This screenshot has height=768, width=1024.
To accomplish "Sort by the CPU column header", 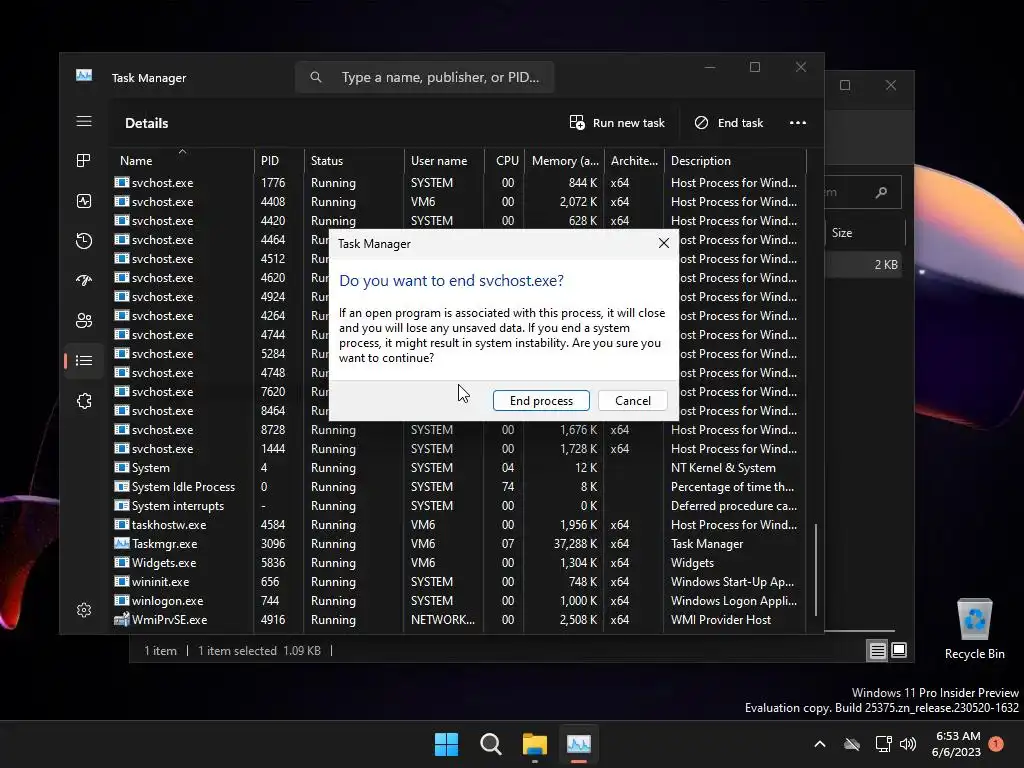I will point(505,161).
